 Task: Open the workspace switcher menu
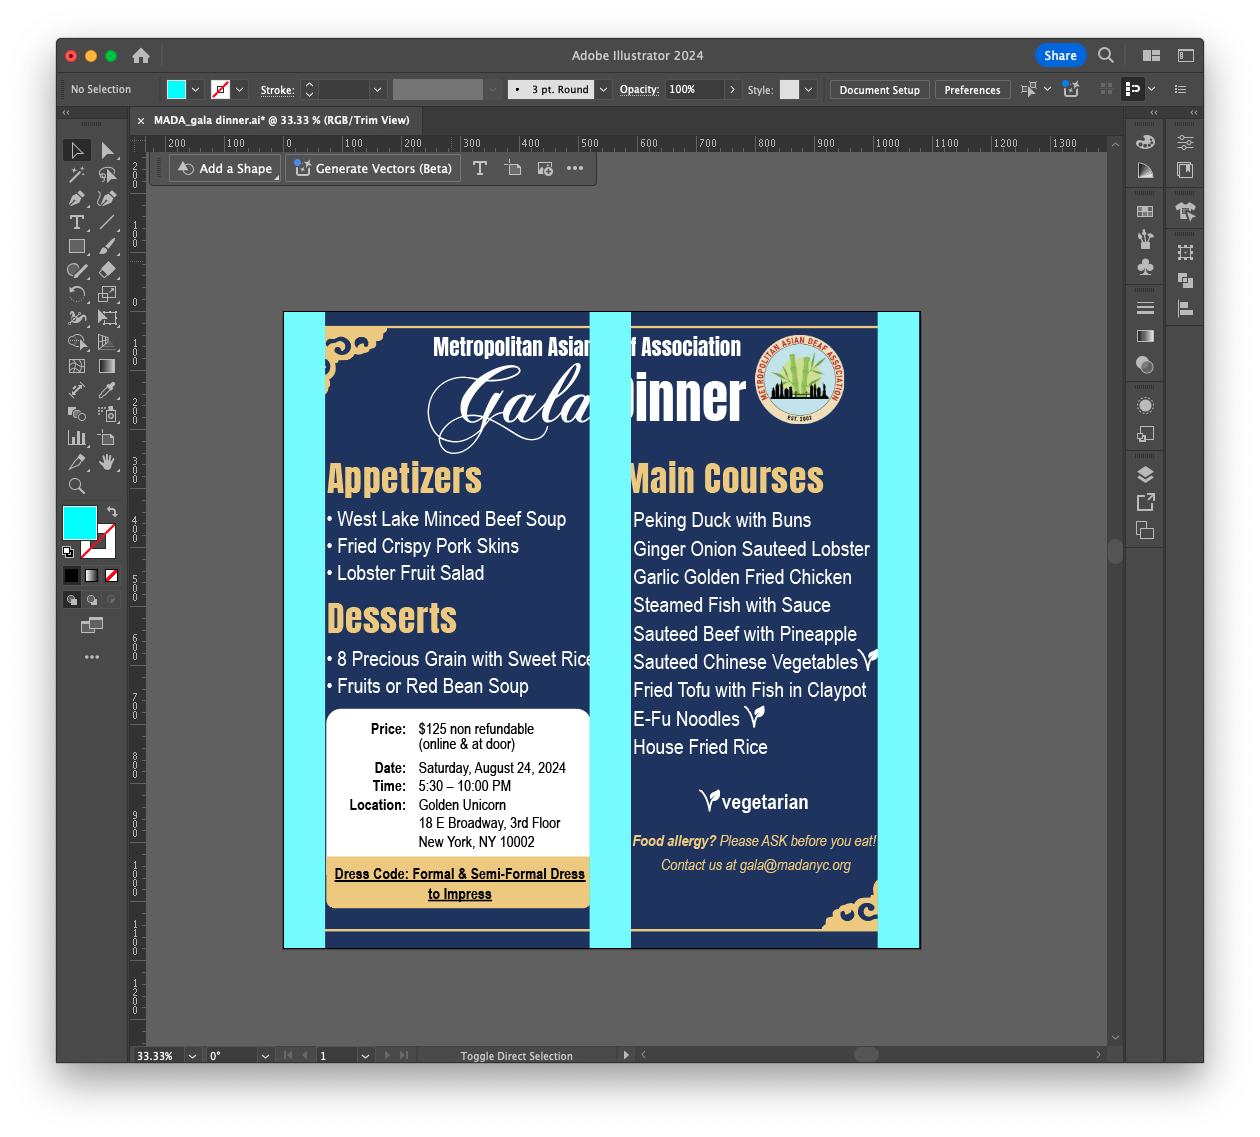(x=1186, y=56)
